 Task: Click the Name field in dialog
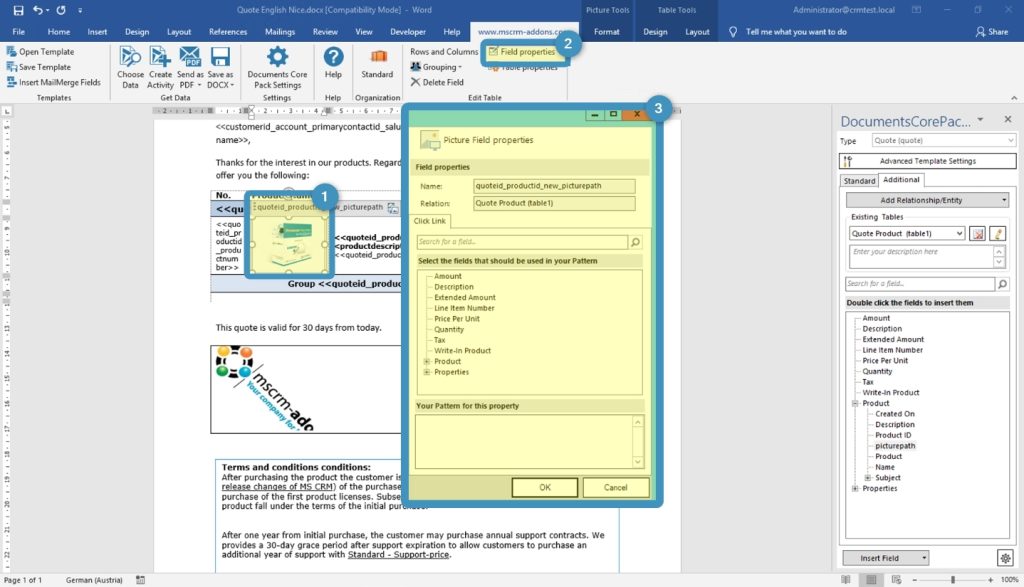click(554, 186)
